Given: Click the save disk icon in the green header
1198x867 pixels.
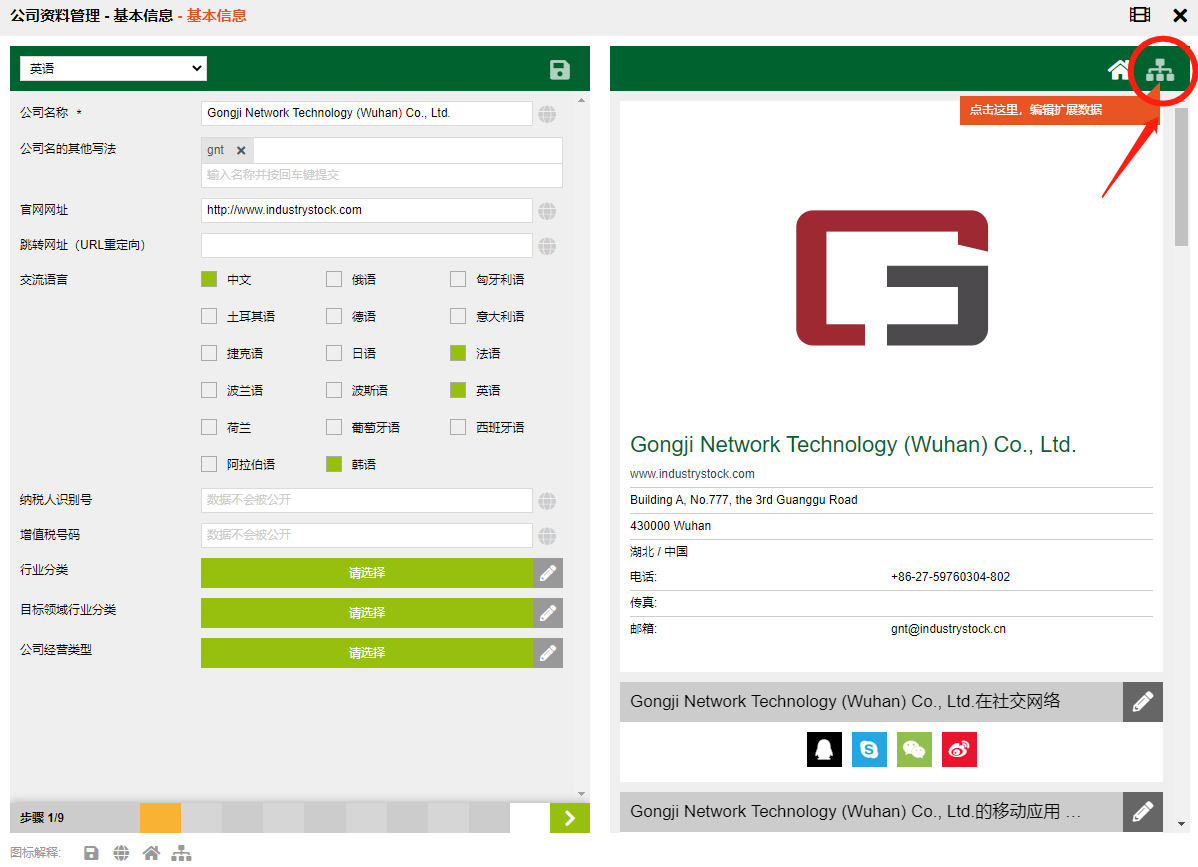Looking at the screenshot, I should tap(560, 69).
